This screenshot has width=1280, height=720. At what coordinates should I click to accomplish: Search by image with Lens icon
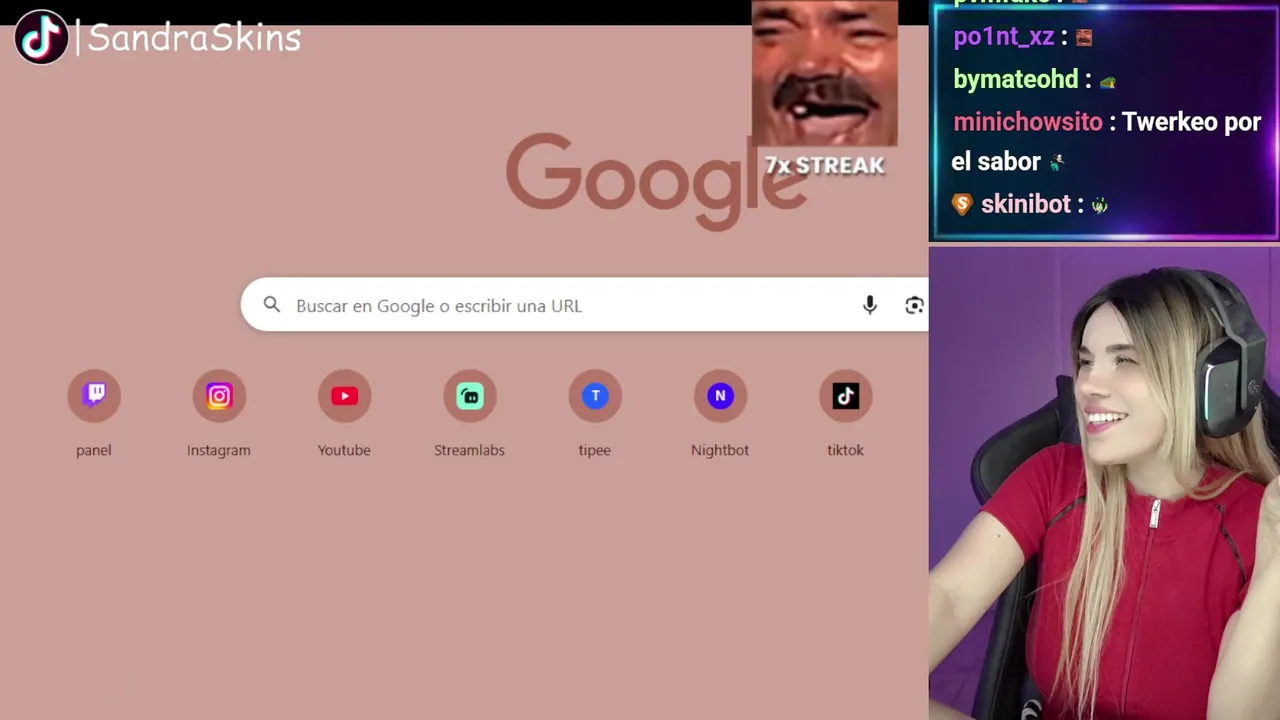[914, 305]
